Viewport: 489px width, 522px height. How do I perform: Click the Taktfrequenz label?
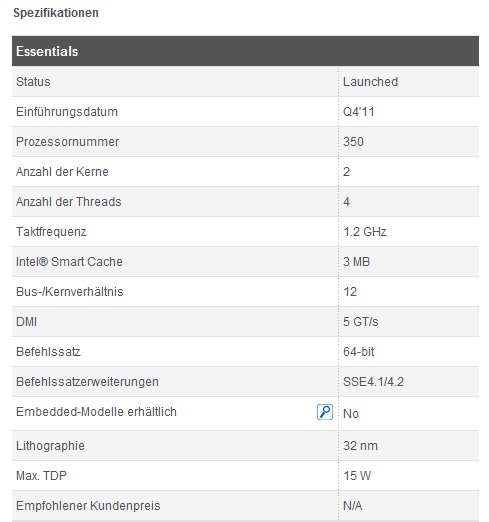coord(51,232)
